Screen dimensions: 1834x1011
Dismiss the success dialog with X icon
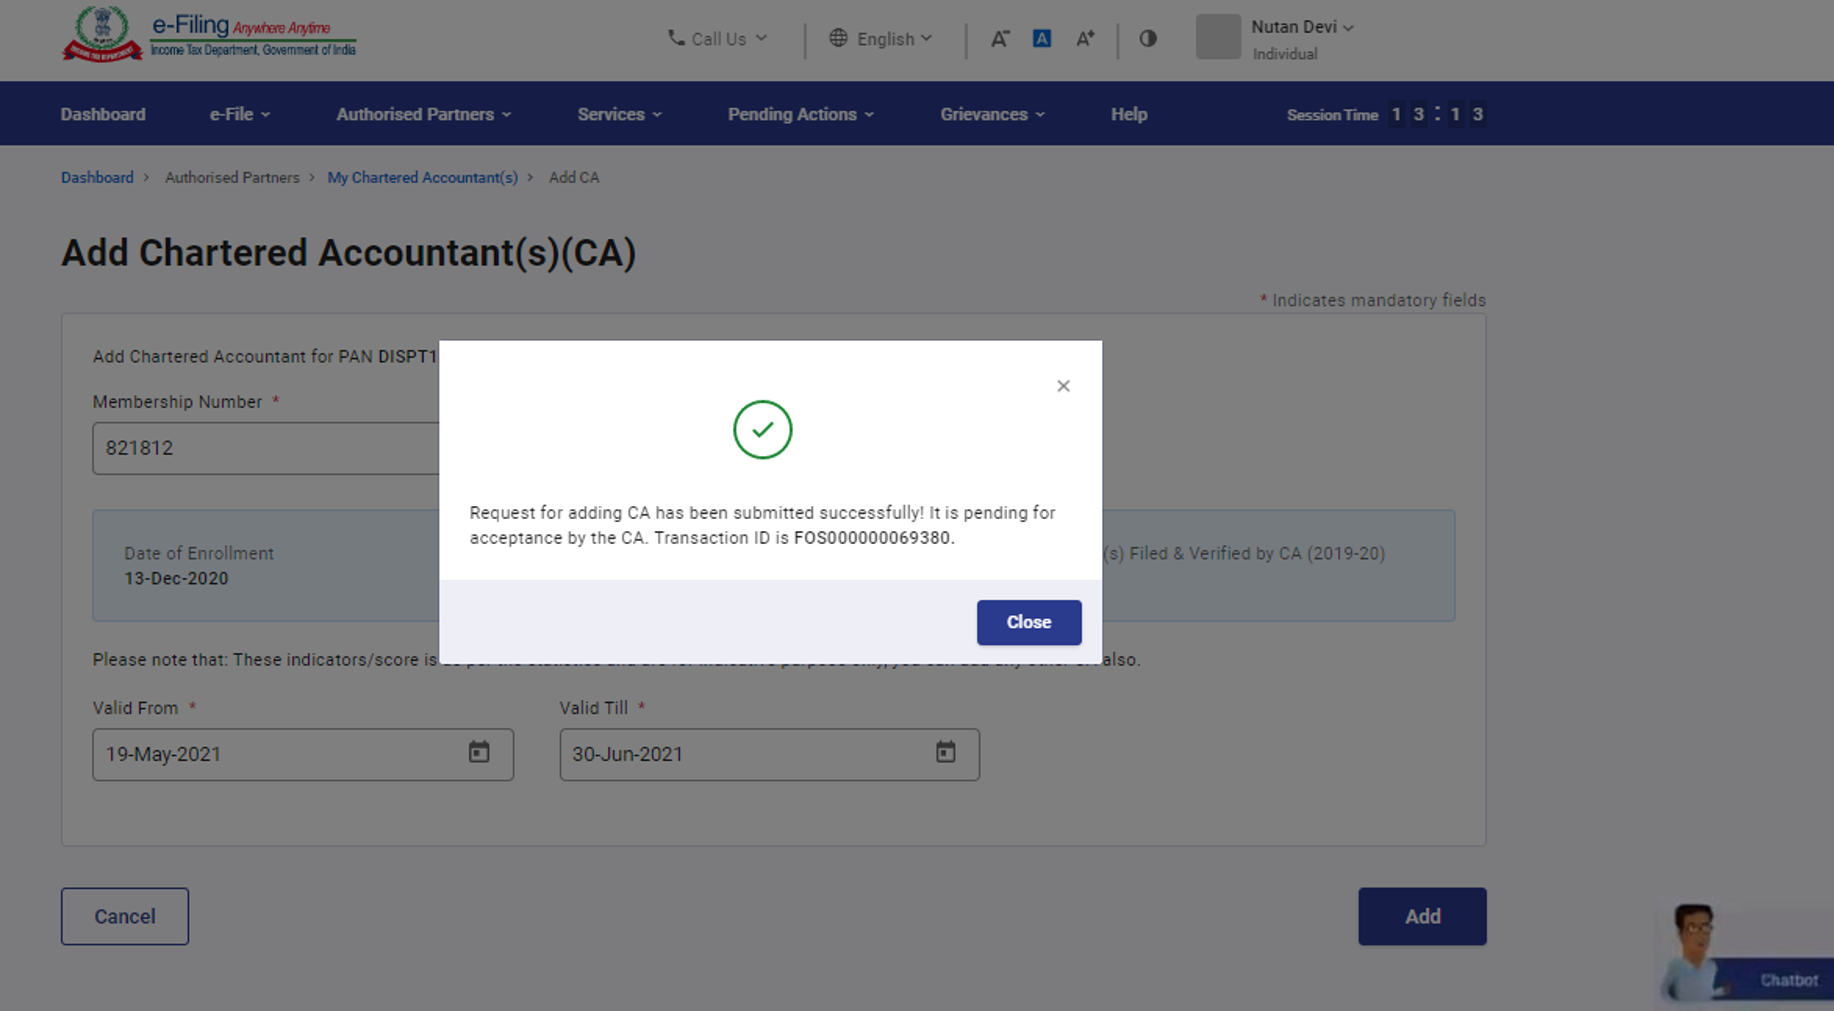1063,386
